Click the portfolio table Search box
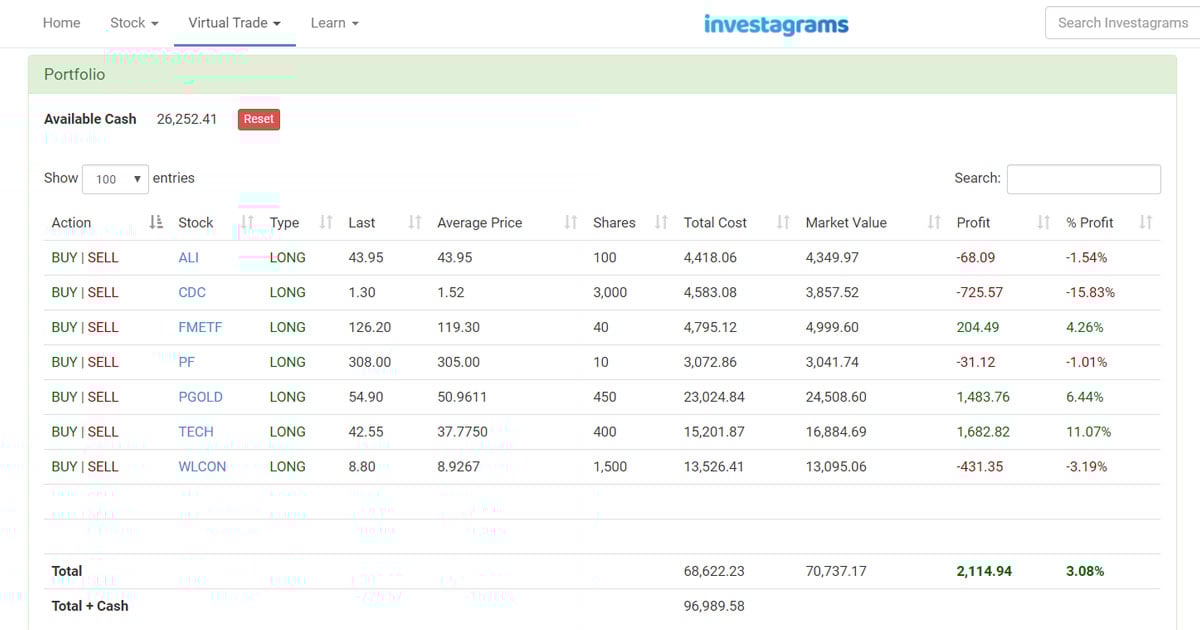The image size is (1200, 630). point(1083,179)
